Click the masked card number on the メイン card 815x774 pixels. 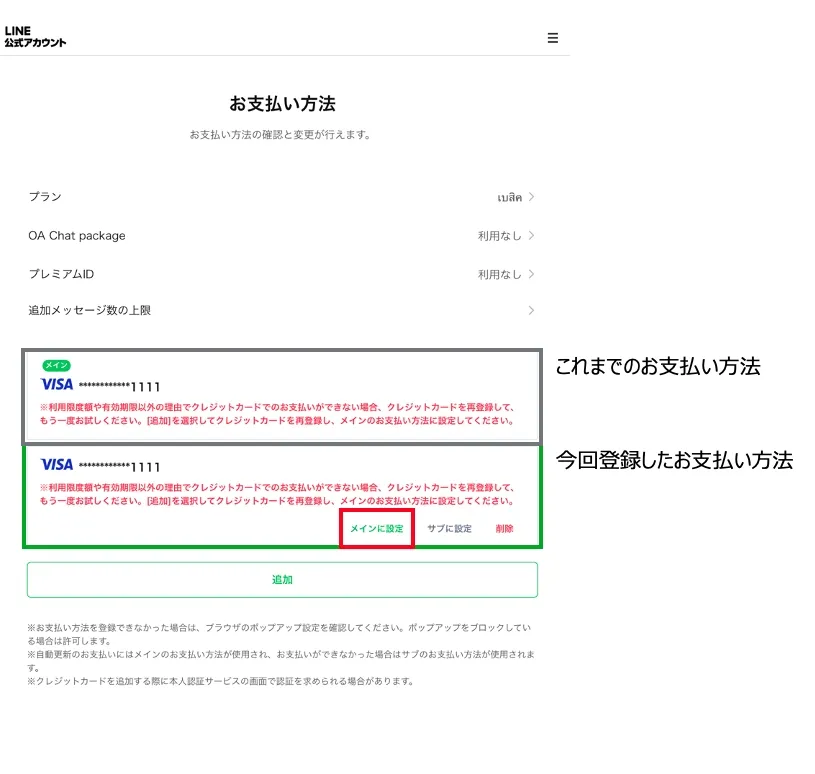click(x=119, y=386)
